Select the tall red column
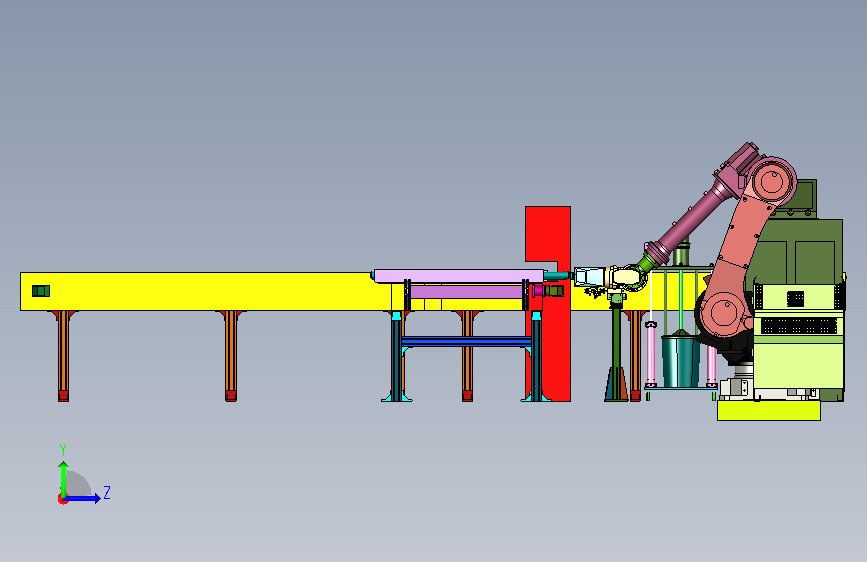Viewport: 867px width, 562px height. pos(555,332)
